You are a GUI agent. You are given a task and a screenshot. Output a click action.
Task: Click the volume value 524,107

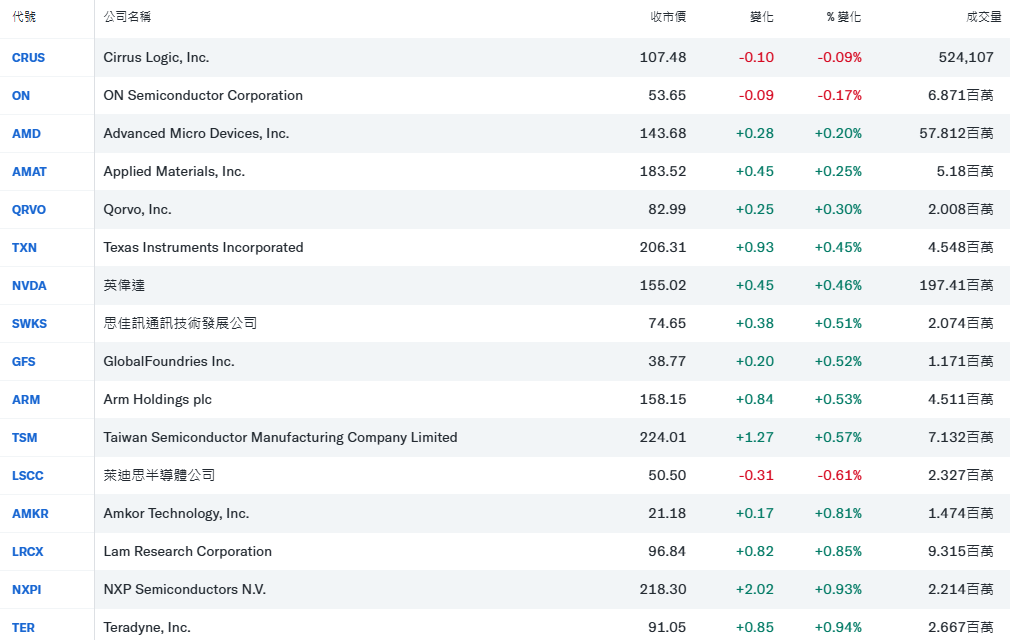pos(966,57)
